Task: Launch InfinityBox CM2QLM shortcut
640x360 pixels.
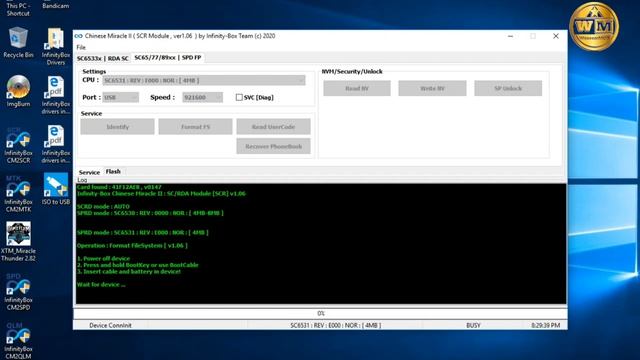Action: pyautogui.click(x=18, y=341)
